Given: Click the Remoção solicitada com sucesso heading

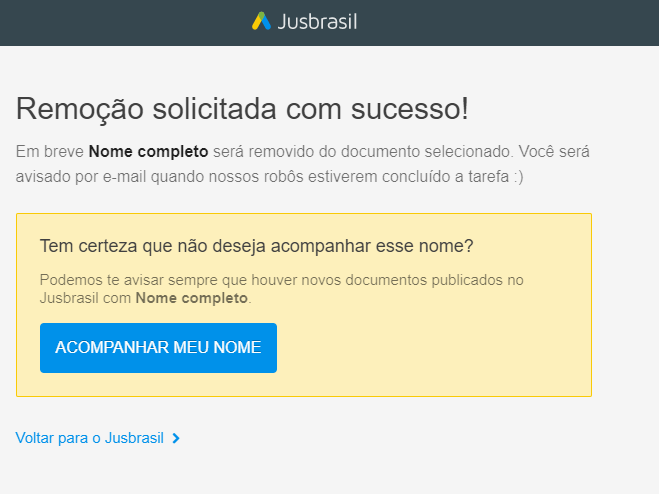Looking at the screenshot, I should [x=242, y=109].
